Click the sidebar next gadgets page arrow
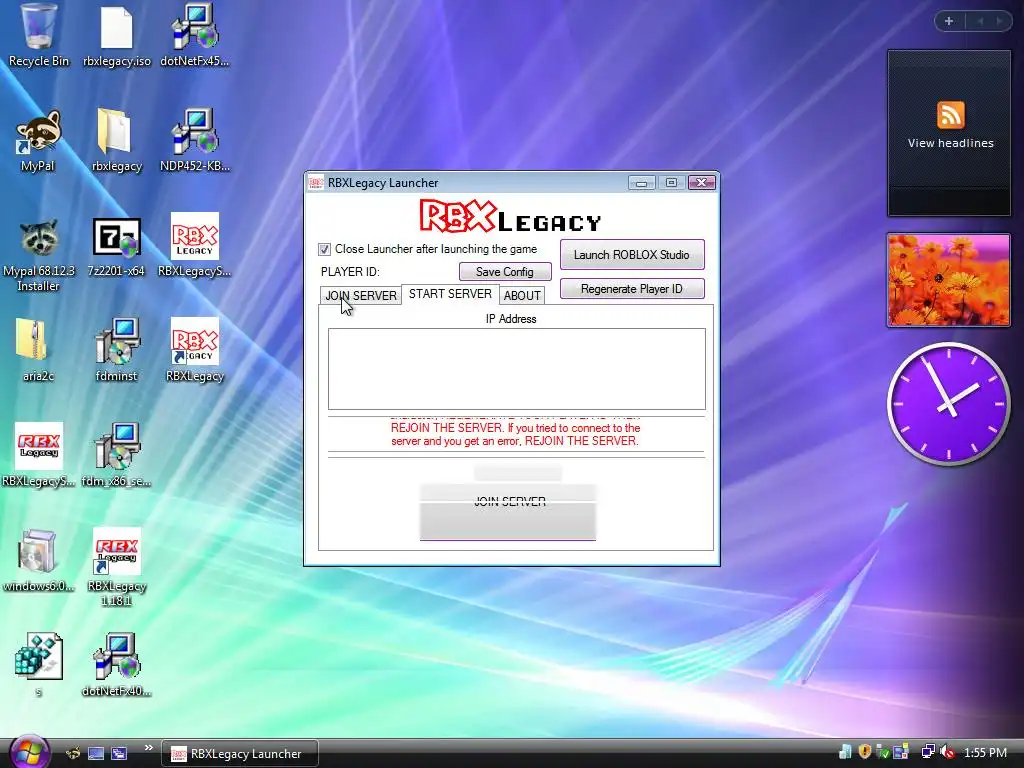This screenshot has width=1024, height=768. tap(999, 21)
